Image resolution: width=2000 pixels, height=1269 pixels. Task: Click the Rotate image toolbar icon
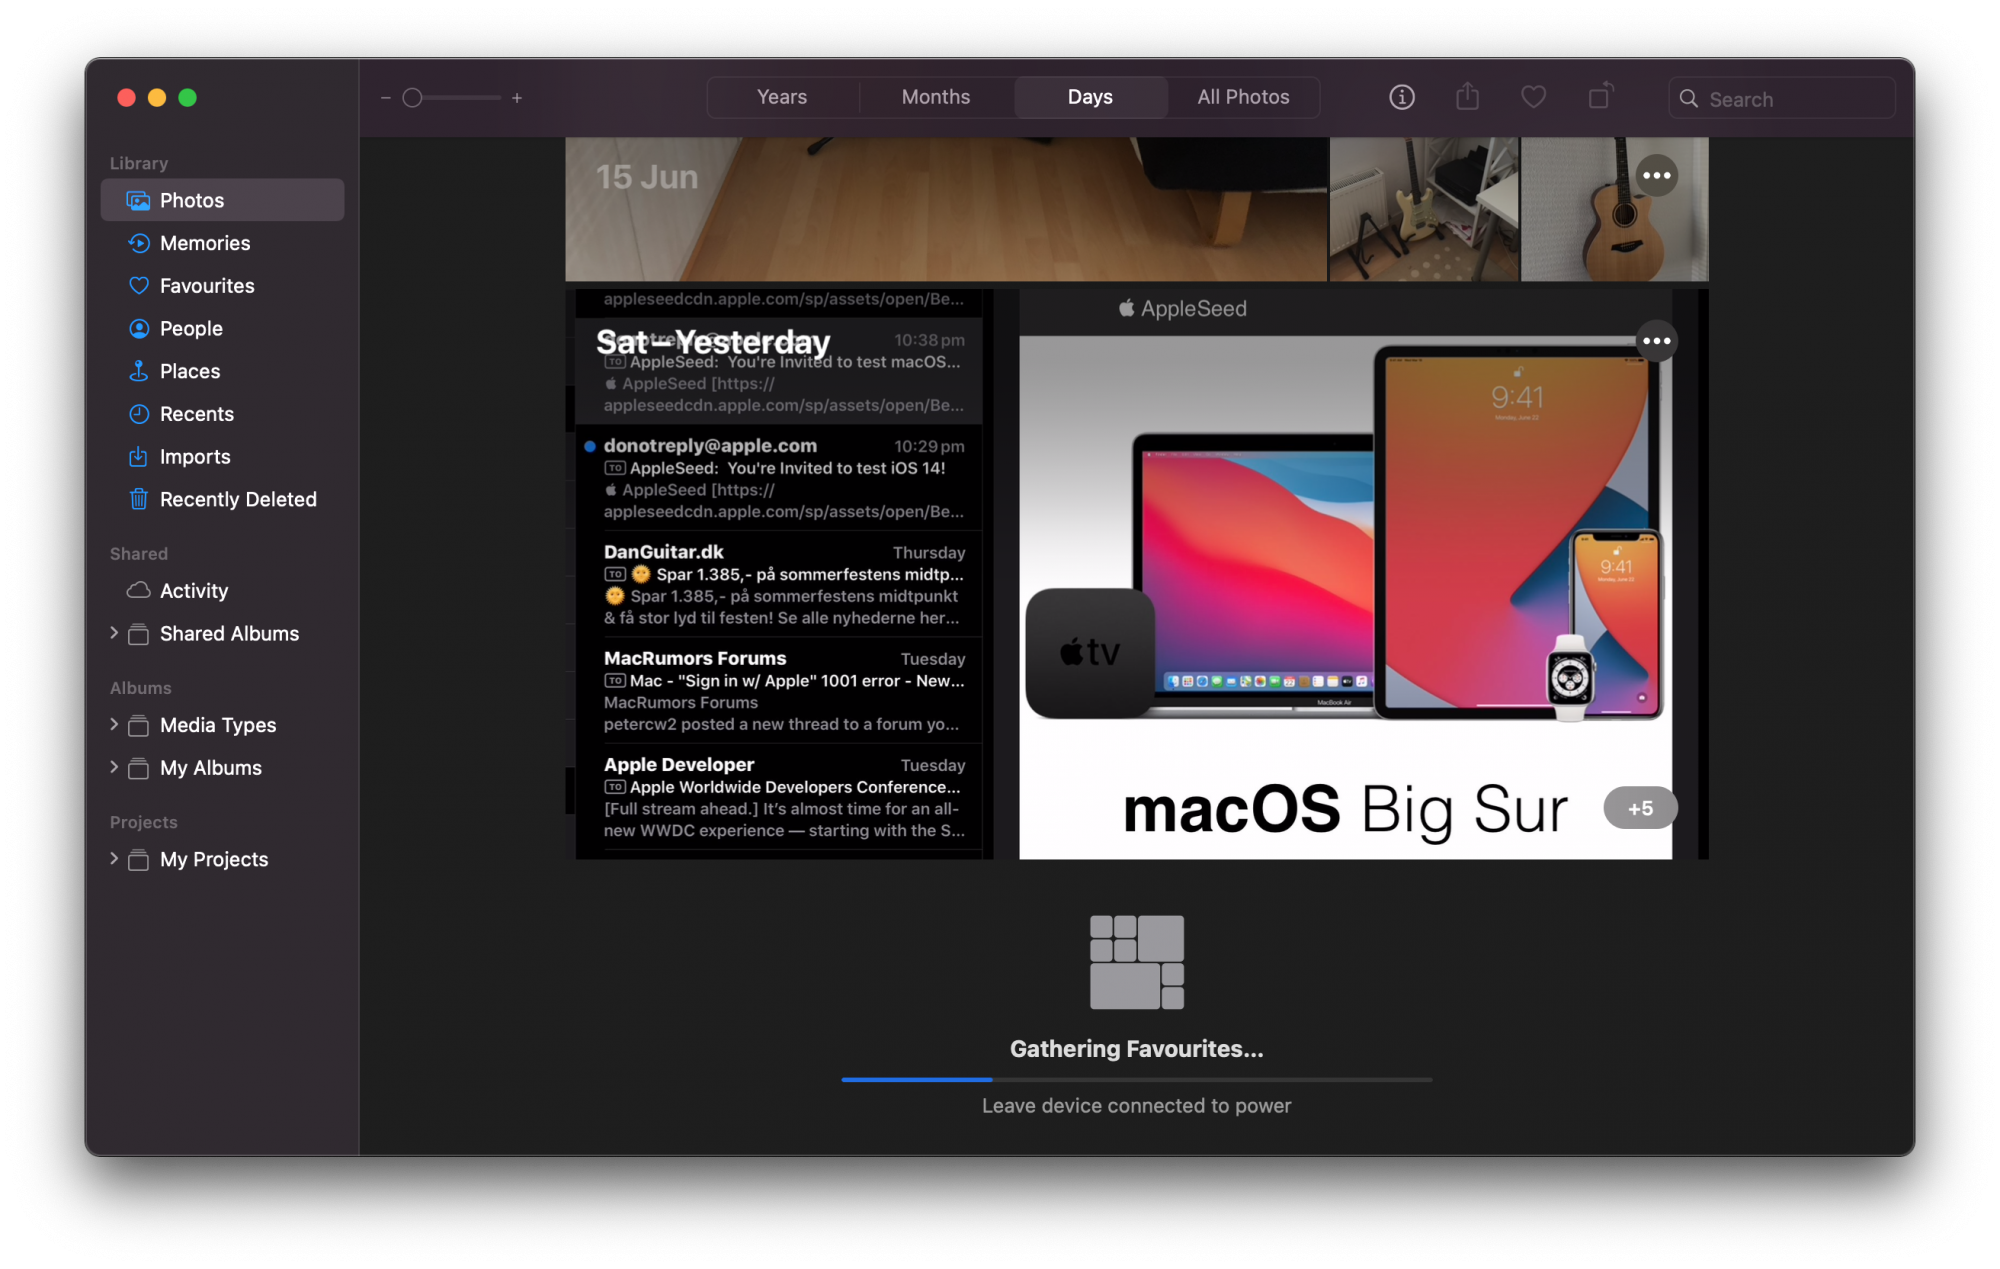tap(1600, 96)
